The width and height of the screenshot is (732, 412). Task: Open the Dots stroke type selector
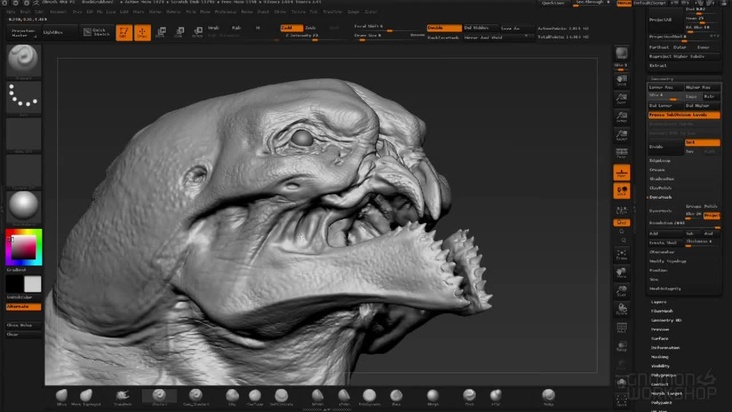click(23, 98)
